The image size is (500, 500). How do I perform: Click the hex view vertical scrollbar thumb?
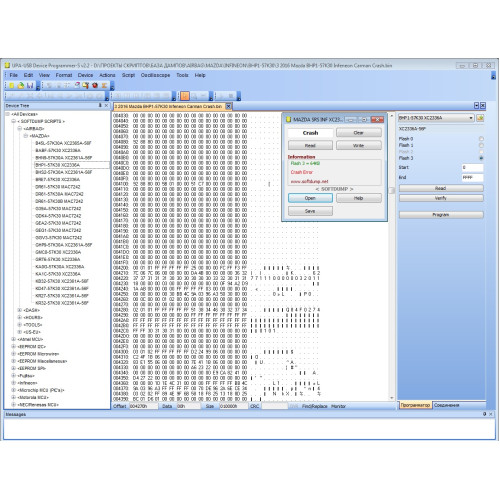click(x=392, y=190)
